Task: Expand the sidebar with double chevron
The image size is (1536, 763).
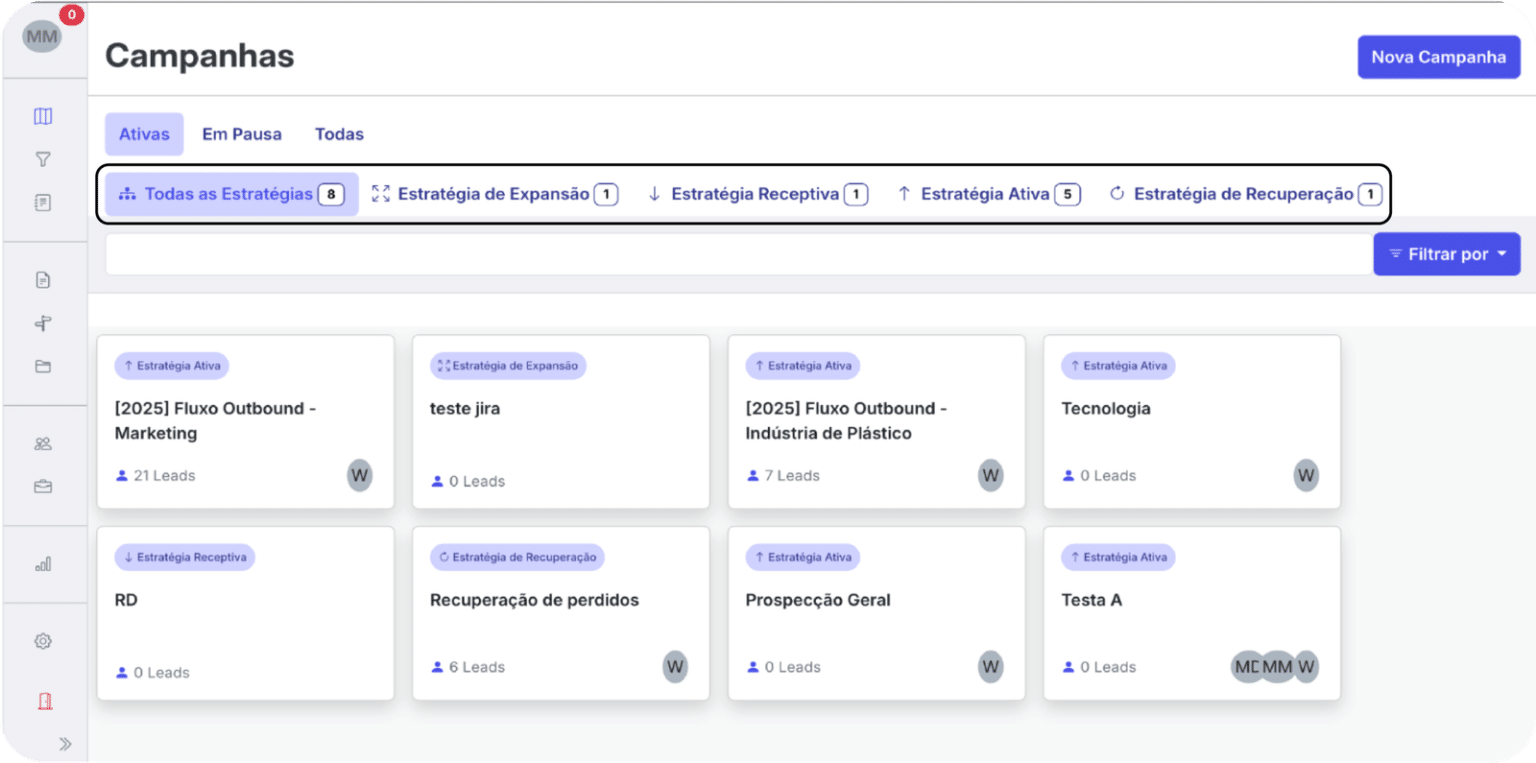Action: 65,743
